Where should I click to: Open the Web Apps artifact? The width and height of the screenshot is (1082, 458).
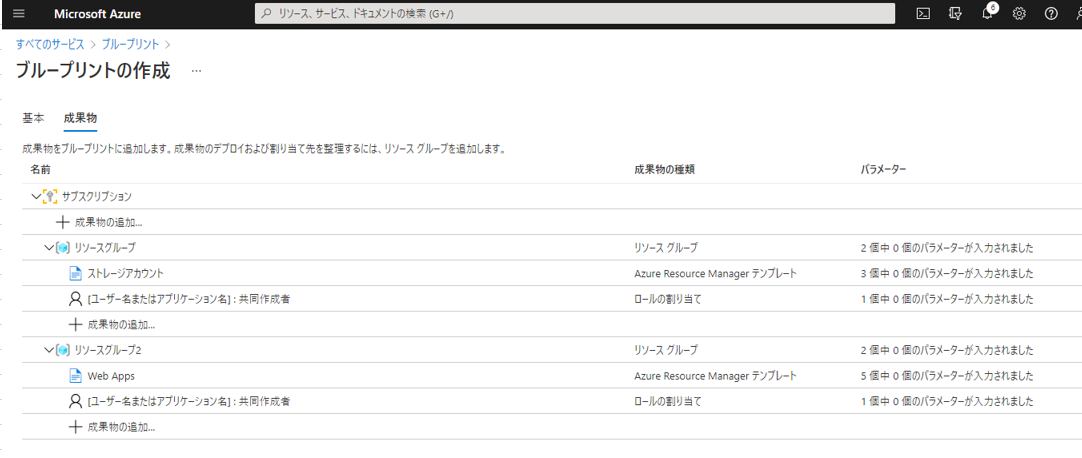[111, 376]
